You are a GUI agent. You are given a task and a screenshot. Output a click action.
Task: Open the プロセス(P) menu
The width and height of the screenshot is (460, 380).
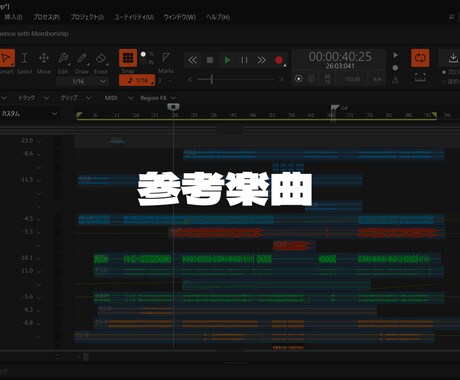(x=46, y=17)
